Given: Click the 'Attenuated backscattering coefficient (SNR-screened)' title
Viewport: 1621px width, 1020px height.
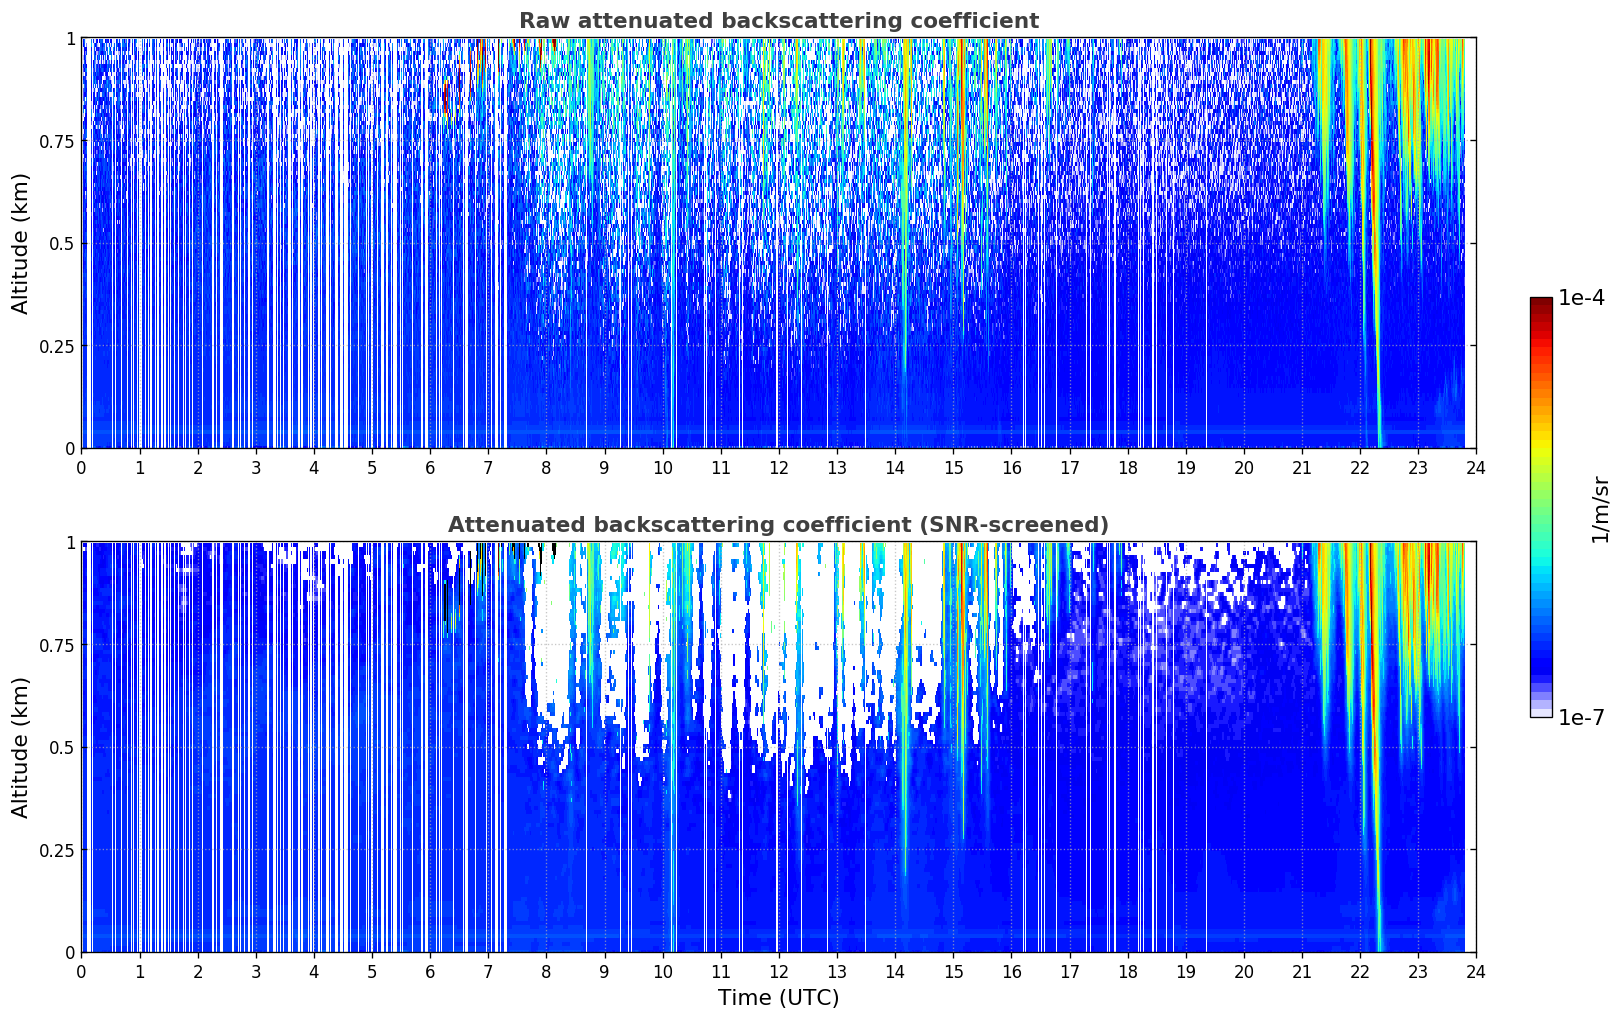Looking at the screenshot, I should pos(778,525).
